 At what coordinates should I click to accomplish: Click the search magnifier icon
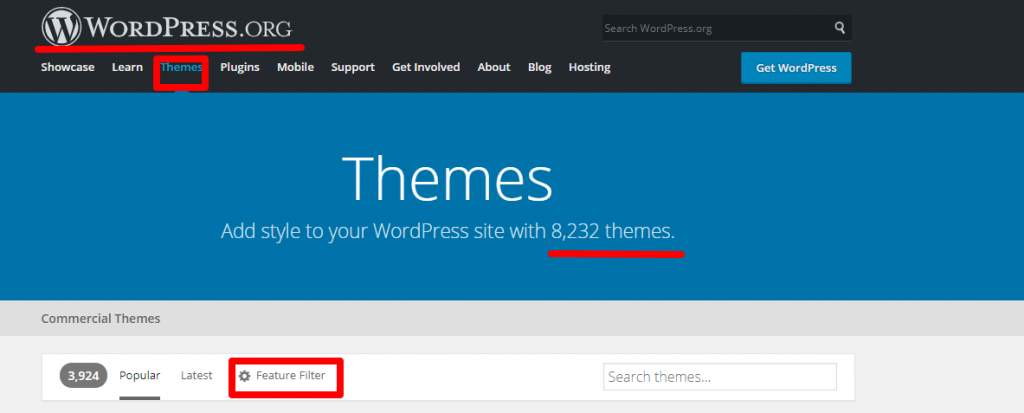point(839,28)
